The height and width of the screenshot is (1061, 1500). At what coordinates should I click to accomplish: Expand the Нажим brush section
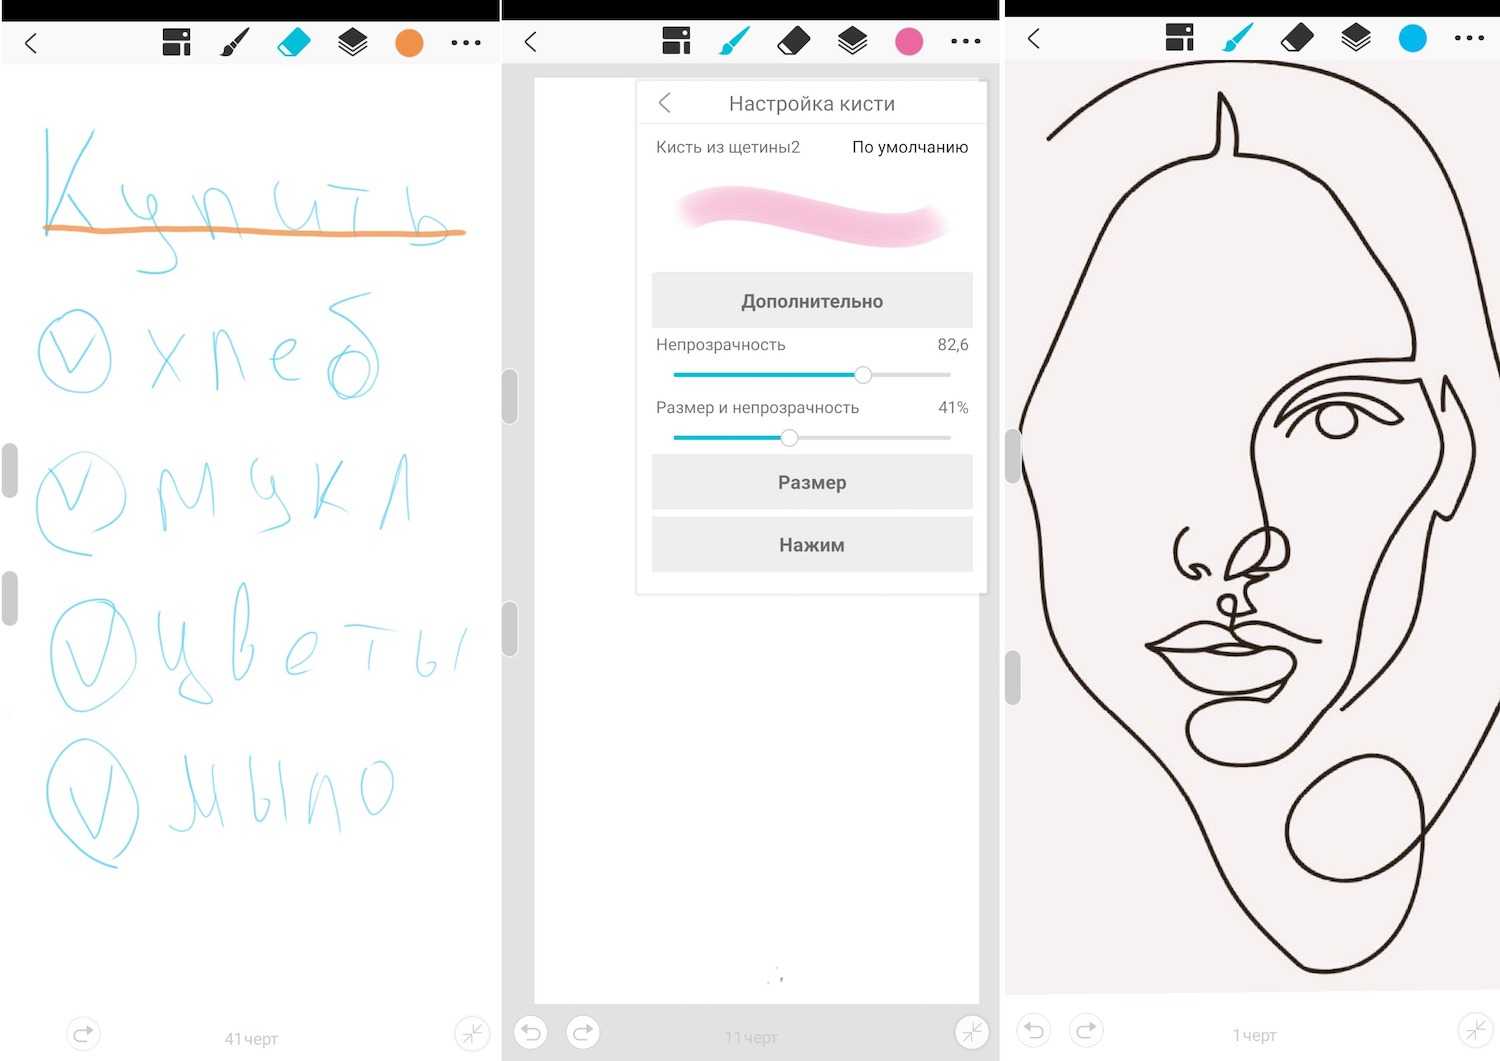812,545
